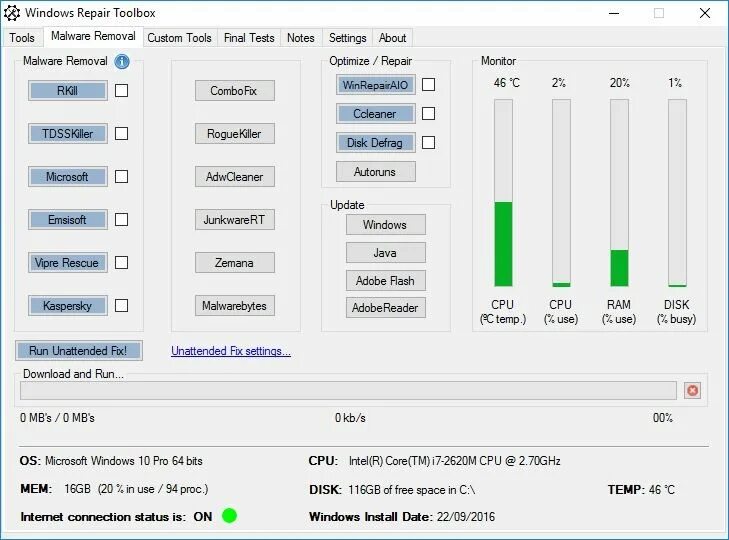Click the Windows Install Date 22/09/2016 text
This screenshot has width=729, height=540.
(402, 517)
